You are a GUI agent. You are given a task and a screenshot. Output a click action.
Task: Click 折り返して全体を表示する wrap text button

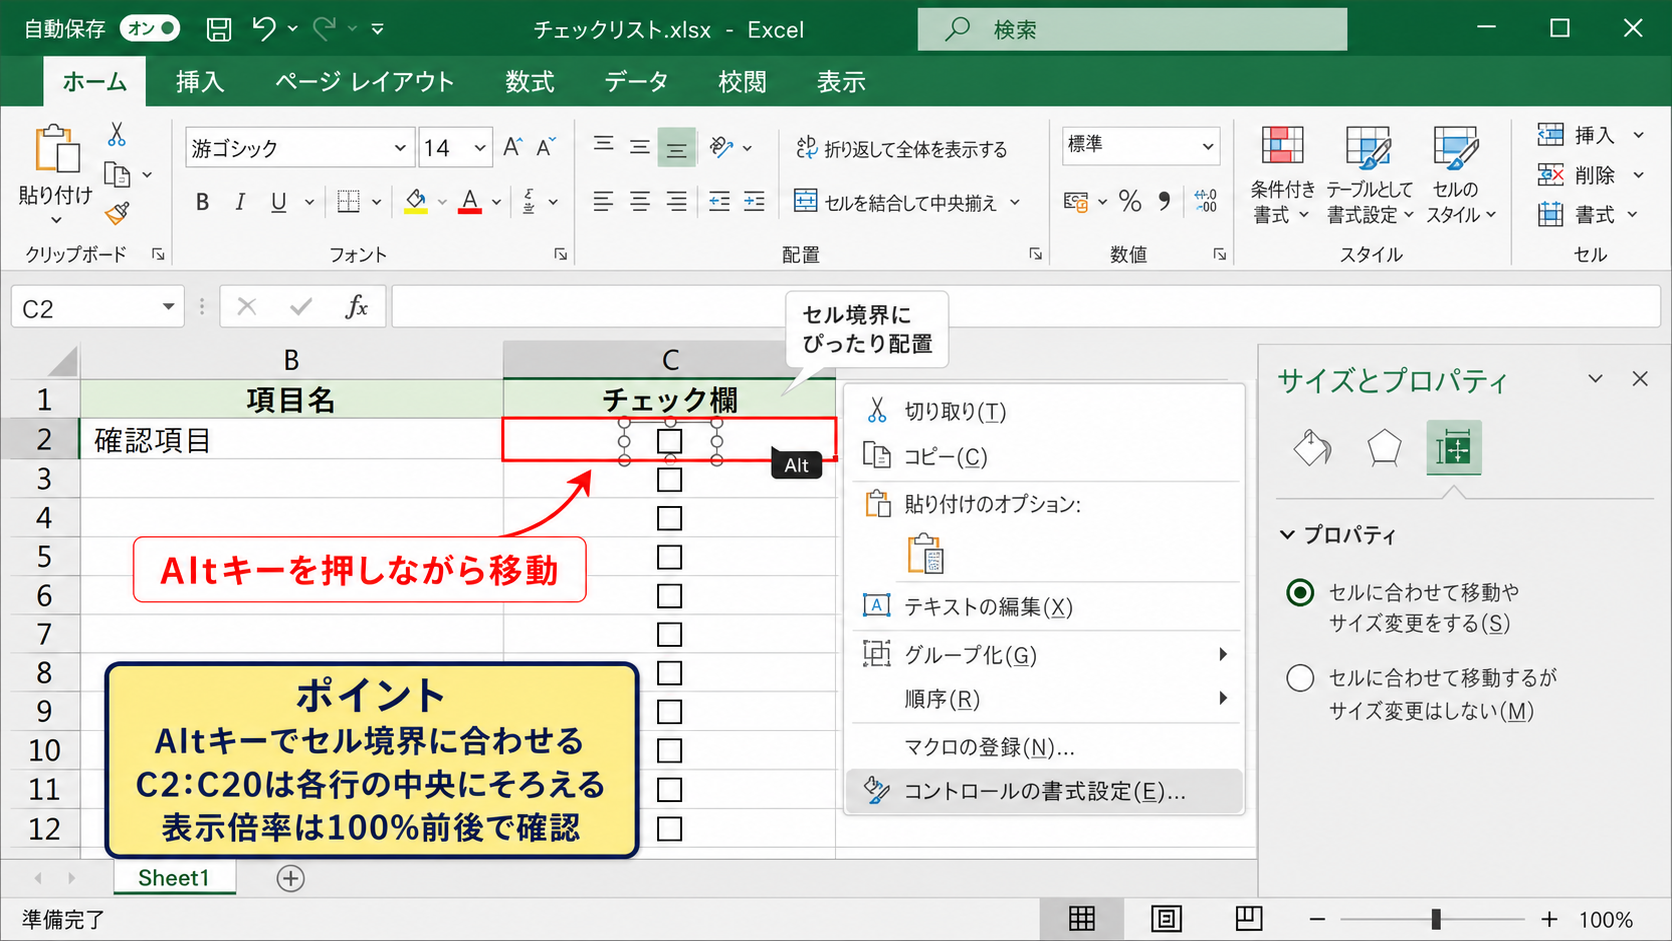point(901,149)
